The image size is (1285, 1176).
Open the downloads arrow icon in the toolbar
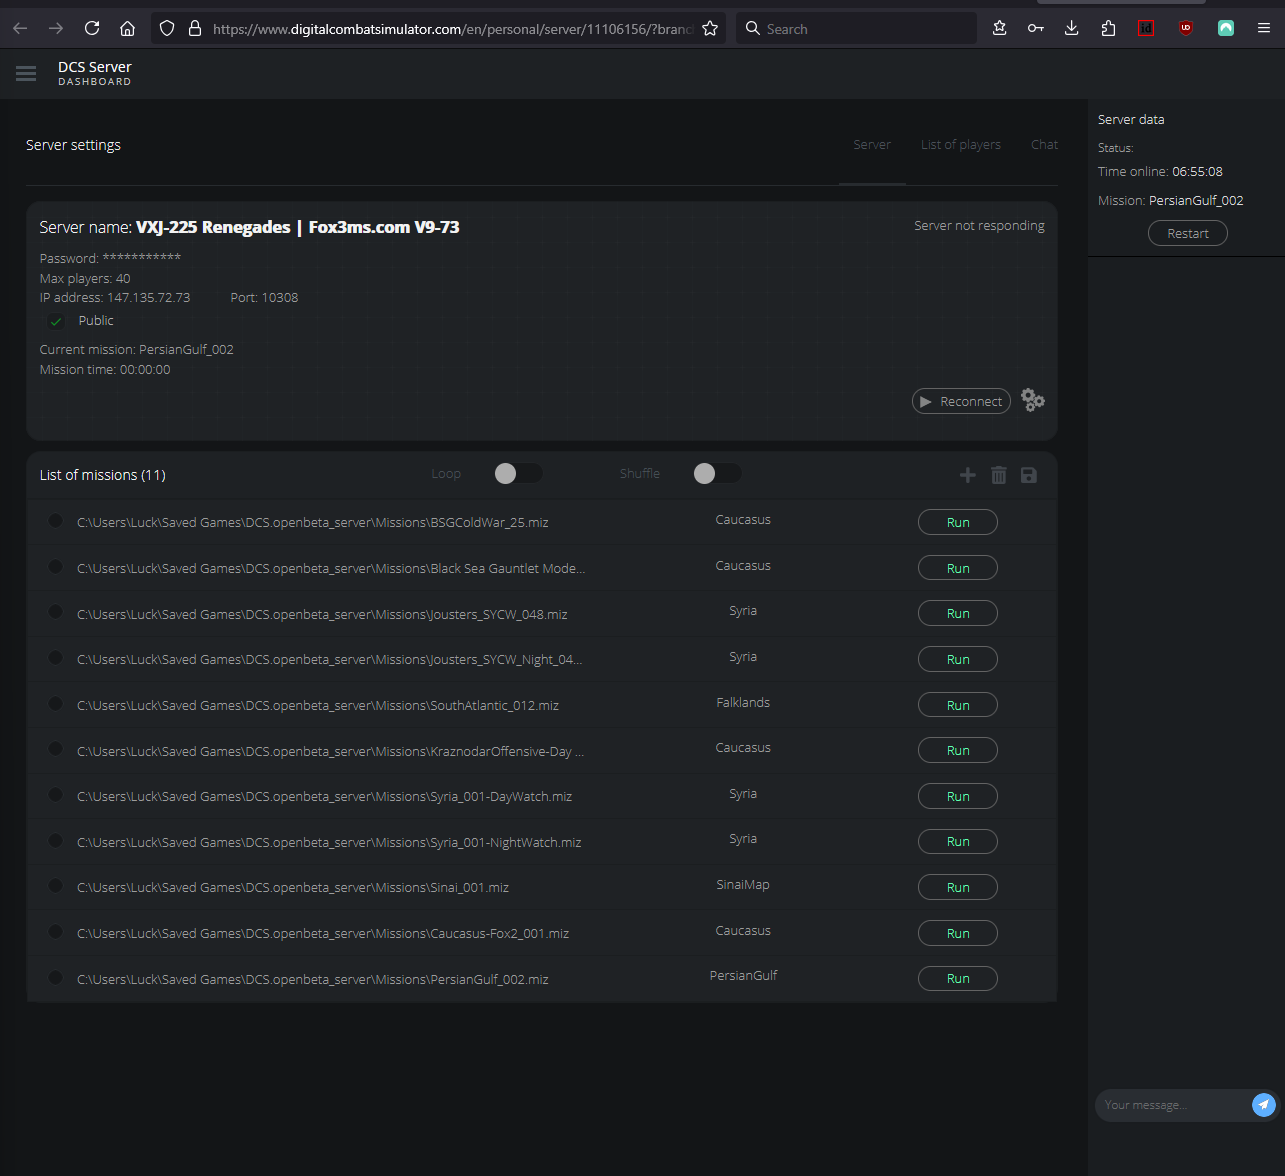(1071, 28)
